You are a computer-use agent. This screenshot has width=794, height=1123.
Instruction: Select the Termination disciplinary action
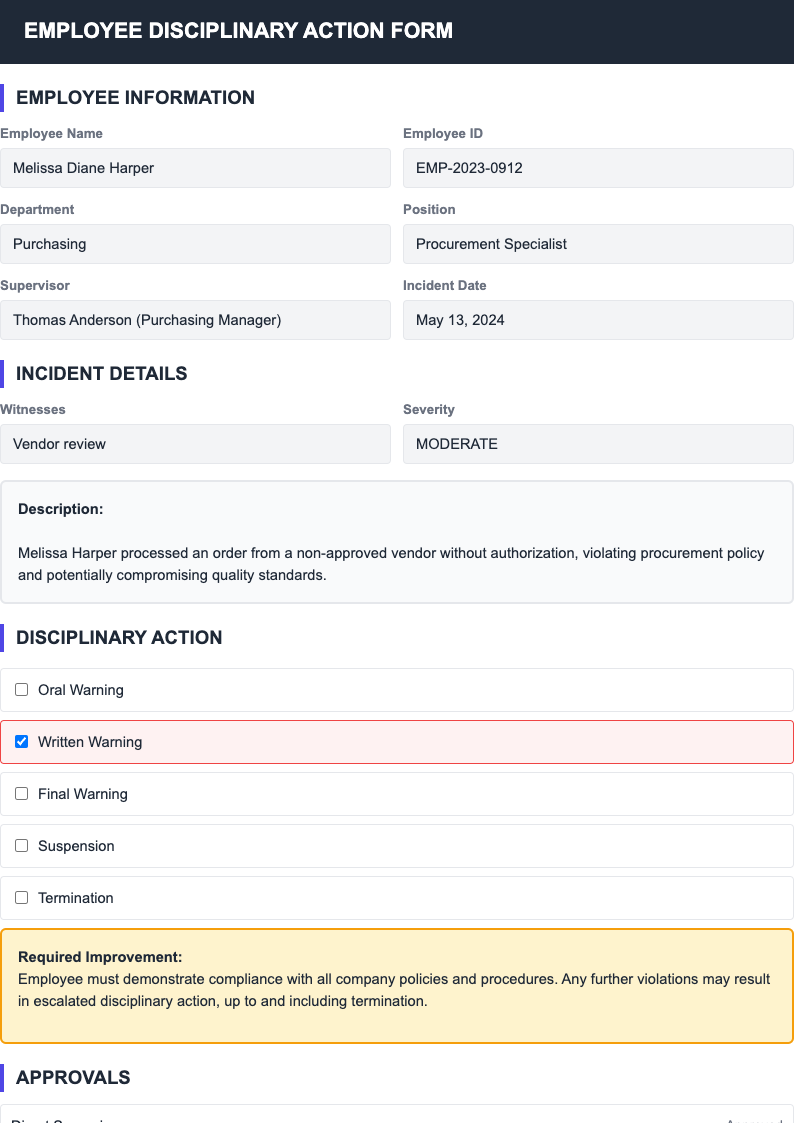point(21,897)
